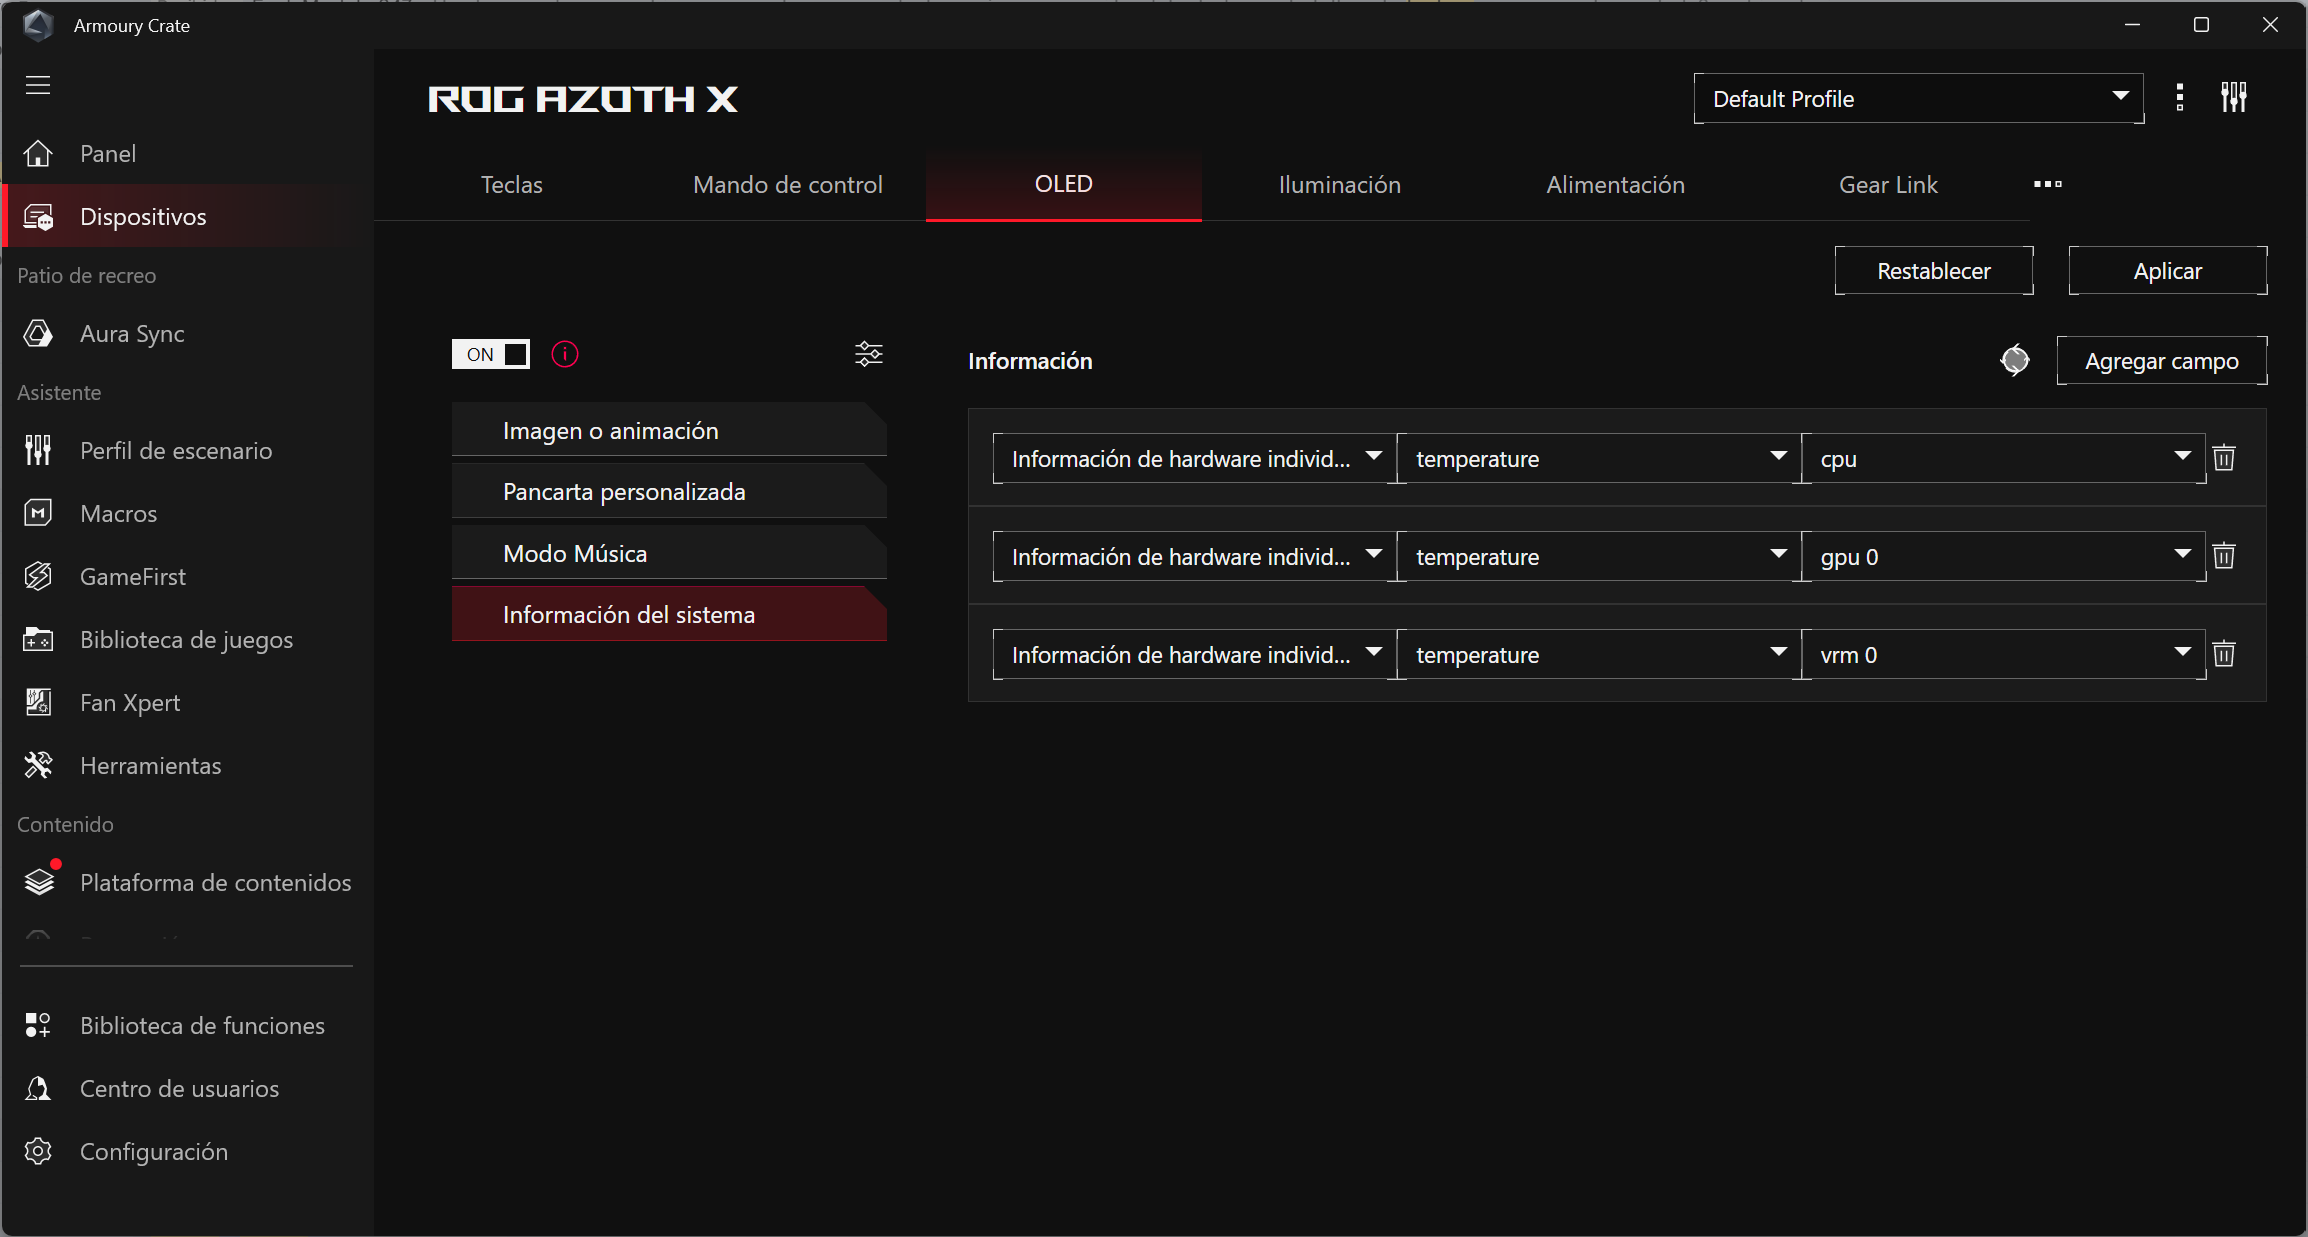This screenshot has width=2308, height=1237.
Task: Open Aura Sync from its sidebar icon
Action: pos(38,334)
